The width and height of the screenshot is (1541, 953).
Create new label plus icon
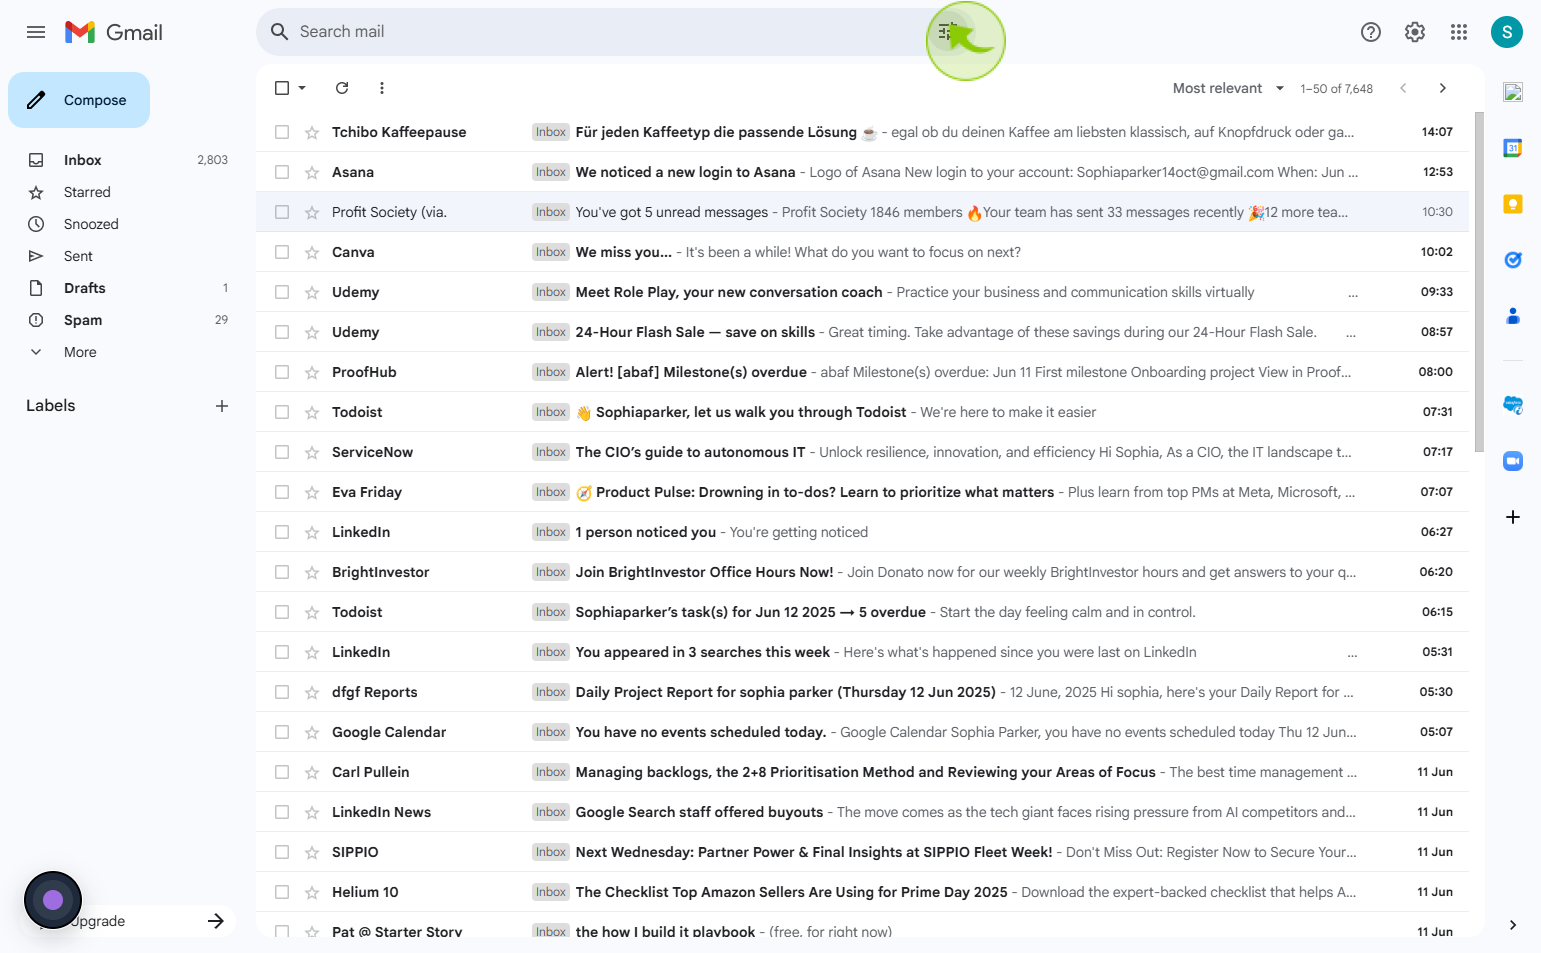222,406
